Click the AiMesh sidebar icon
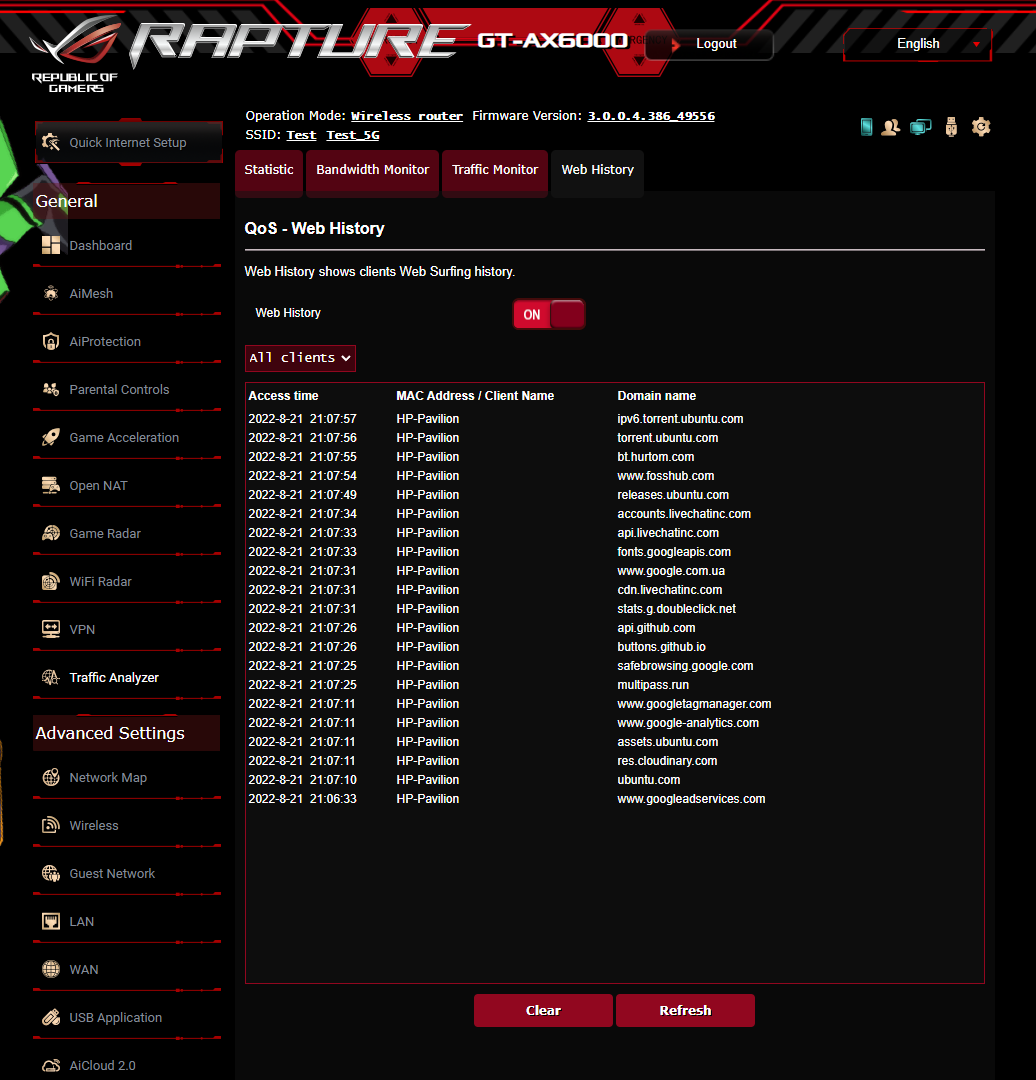The width and height of the screenshot is (1036, 1080). tap(51, 293)
